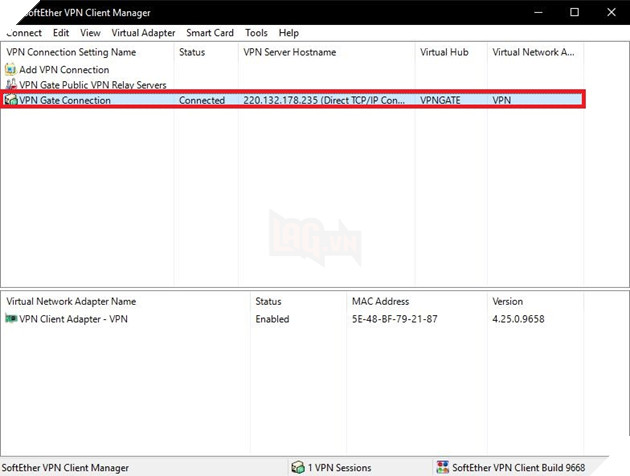Open the View menu
The height and width of the screenshot is (476, 630).
point(90,33)
